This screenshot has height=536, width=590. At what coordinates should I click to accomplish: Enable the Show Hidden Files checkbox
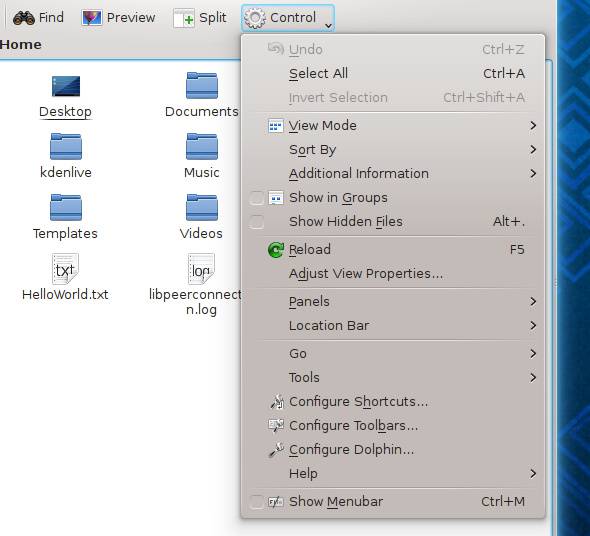pyautogui.click(x=257, y=222)
